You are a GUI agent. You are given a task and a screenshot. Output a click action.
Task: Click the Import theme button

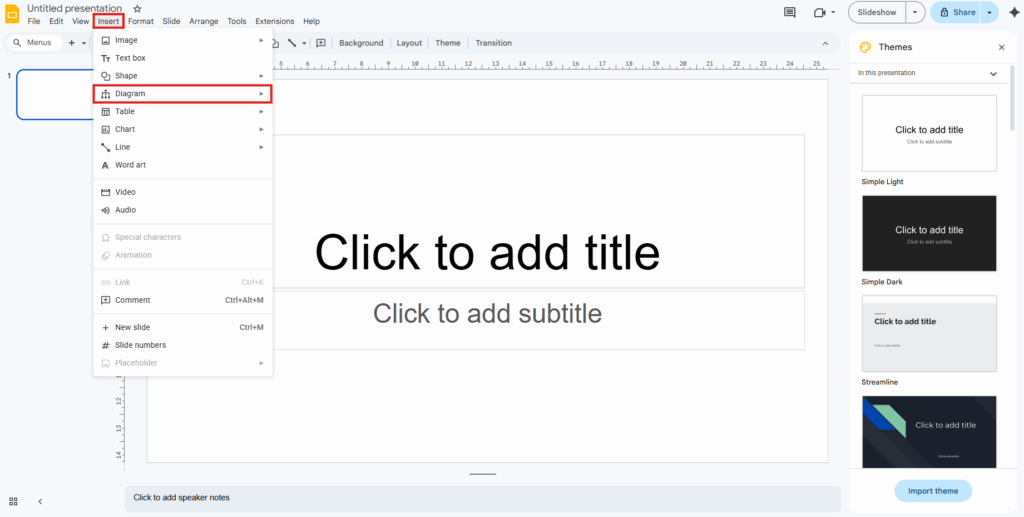(x=932, y=491)
